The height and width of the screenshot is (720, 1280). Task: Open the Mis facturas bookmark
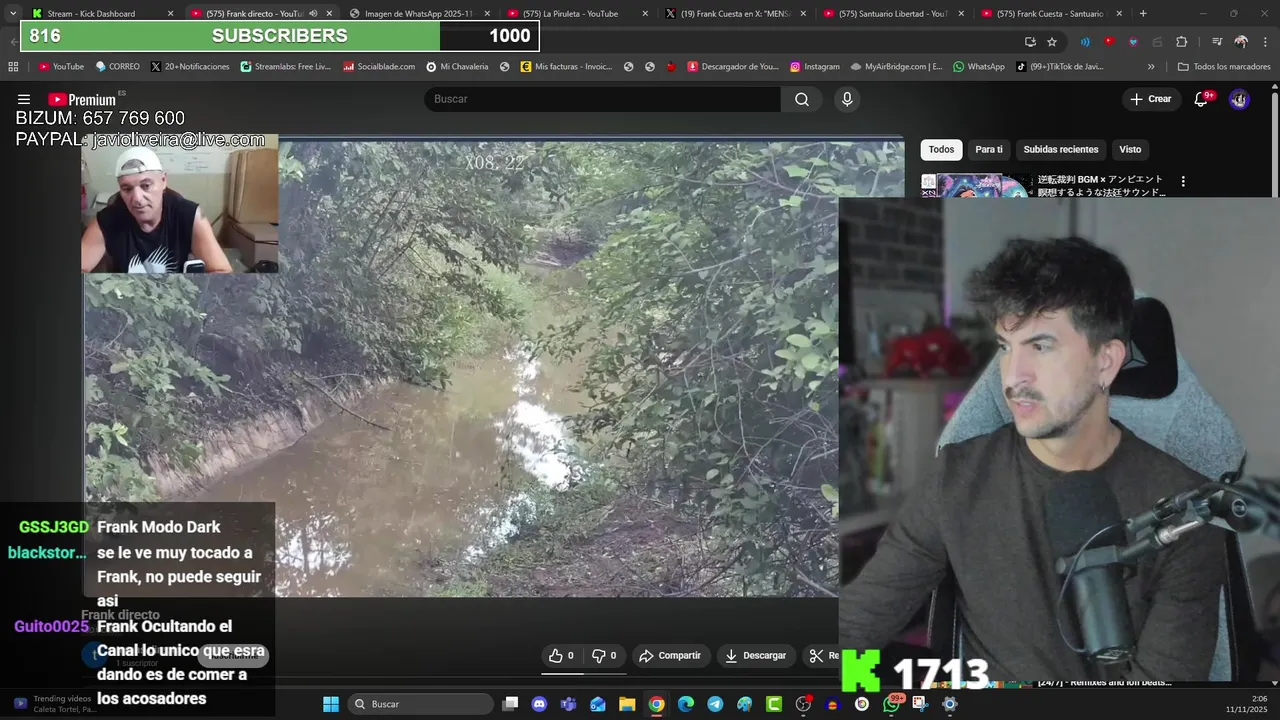(x=566, y=67)
